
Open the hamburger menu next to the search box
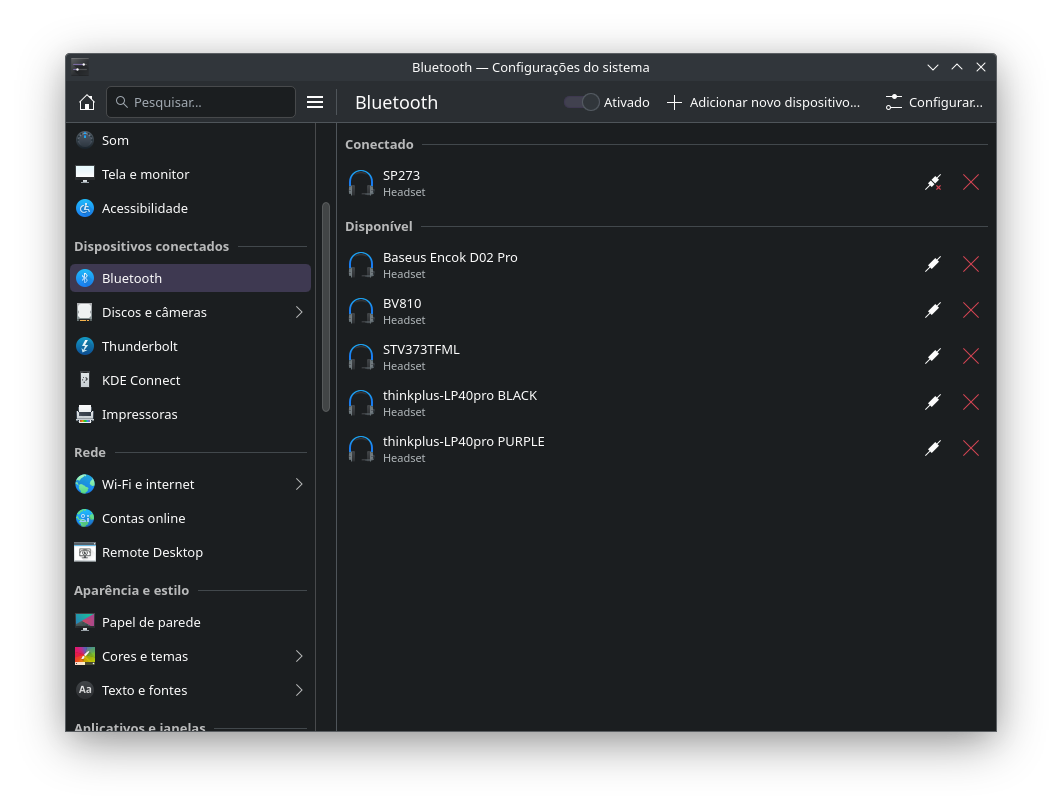pos(315,102)
